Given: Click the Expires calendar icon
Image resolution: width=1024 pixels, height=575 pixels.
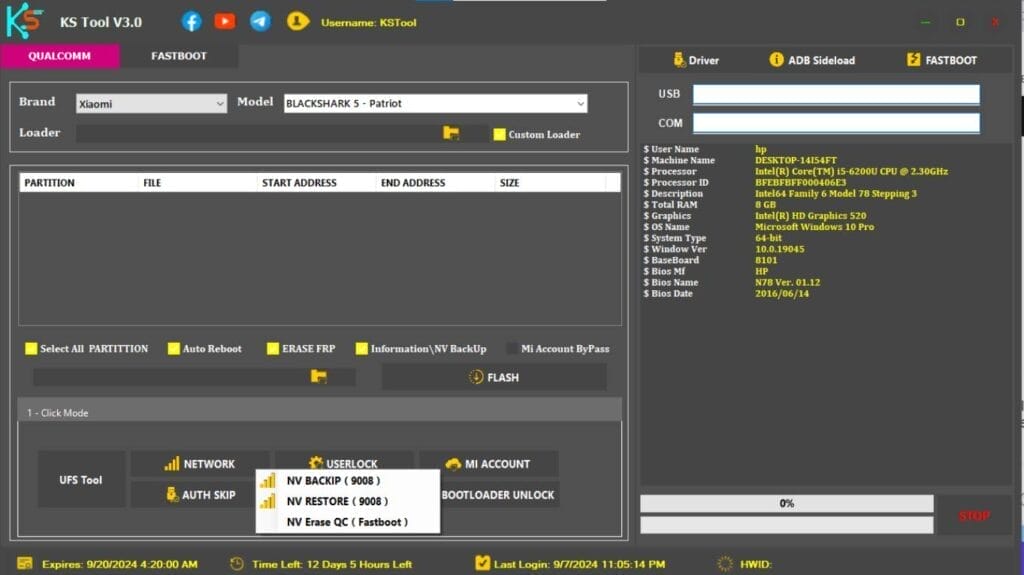Looking at the screenshot, I should point(25,563).
